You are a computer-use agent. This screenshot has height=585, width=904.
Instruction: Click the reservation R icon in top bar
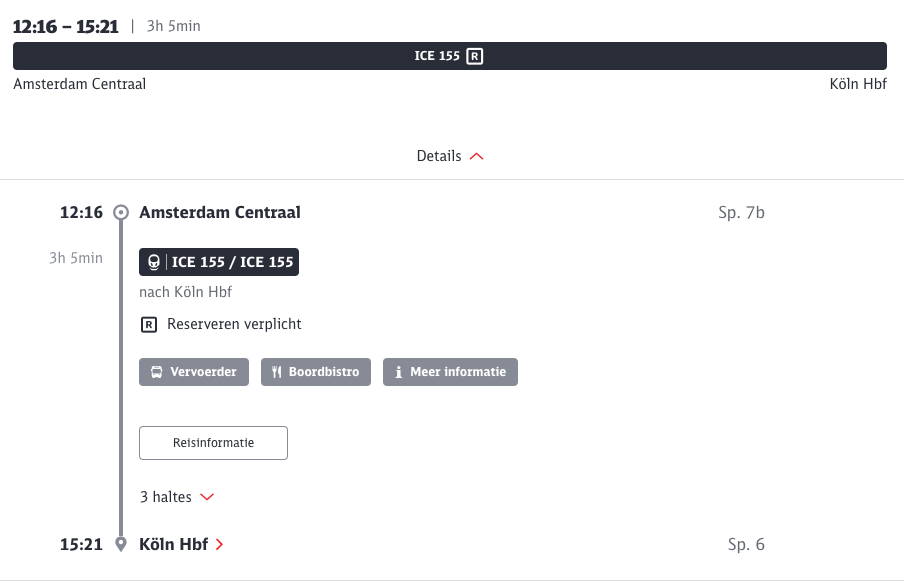(475, 56)
